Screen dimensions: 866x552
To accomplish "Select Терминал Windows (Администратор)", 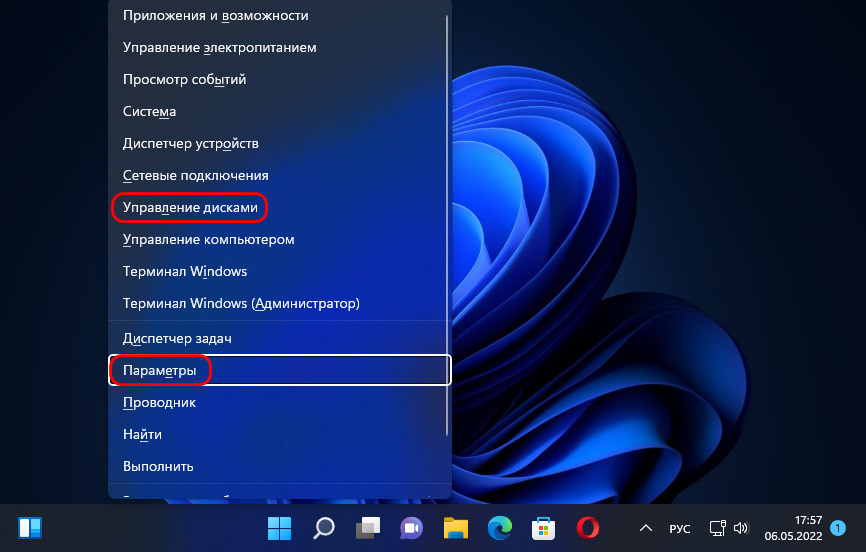I will pyautogui.click(x=240, y=302).
